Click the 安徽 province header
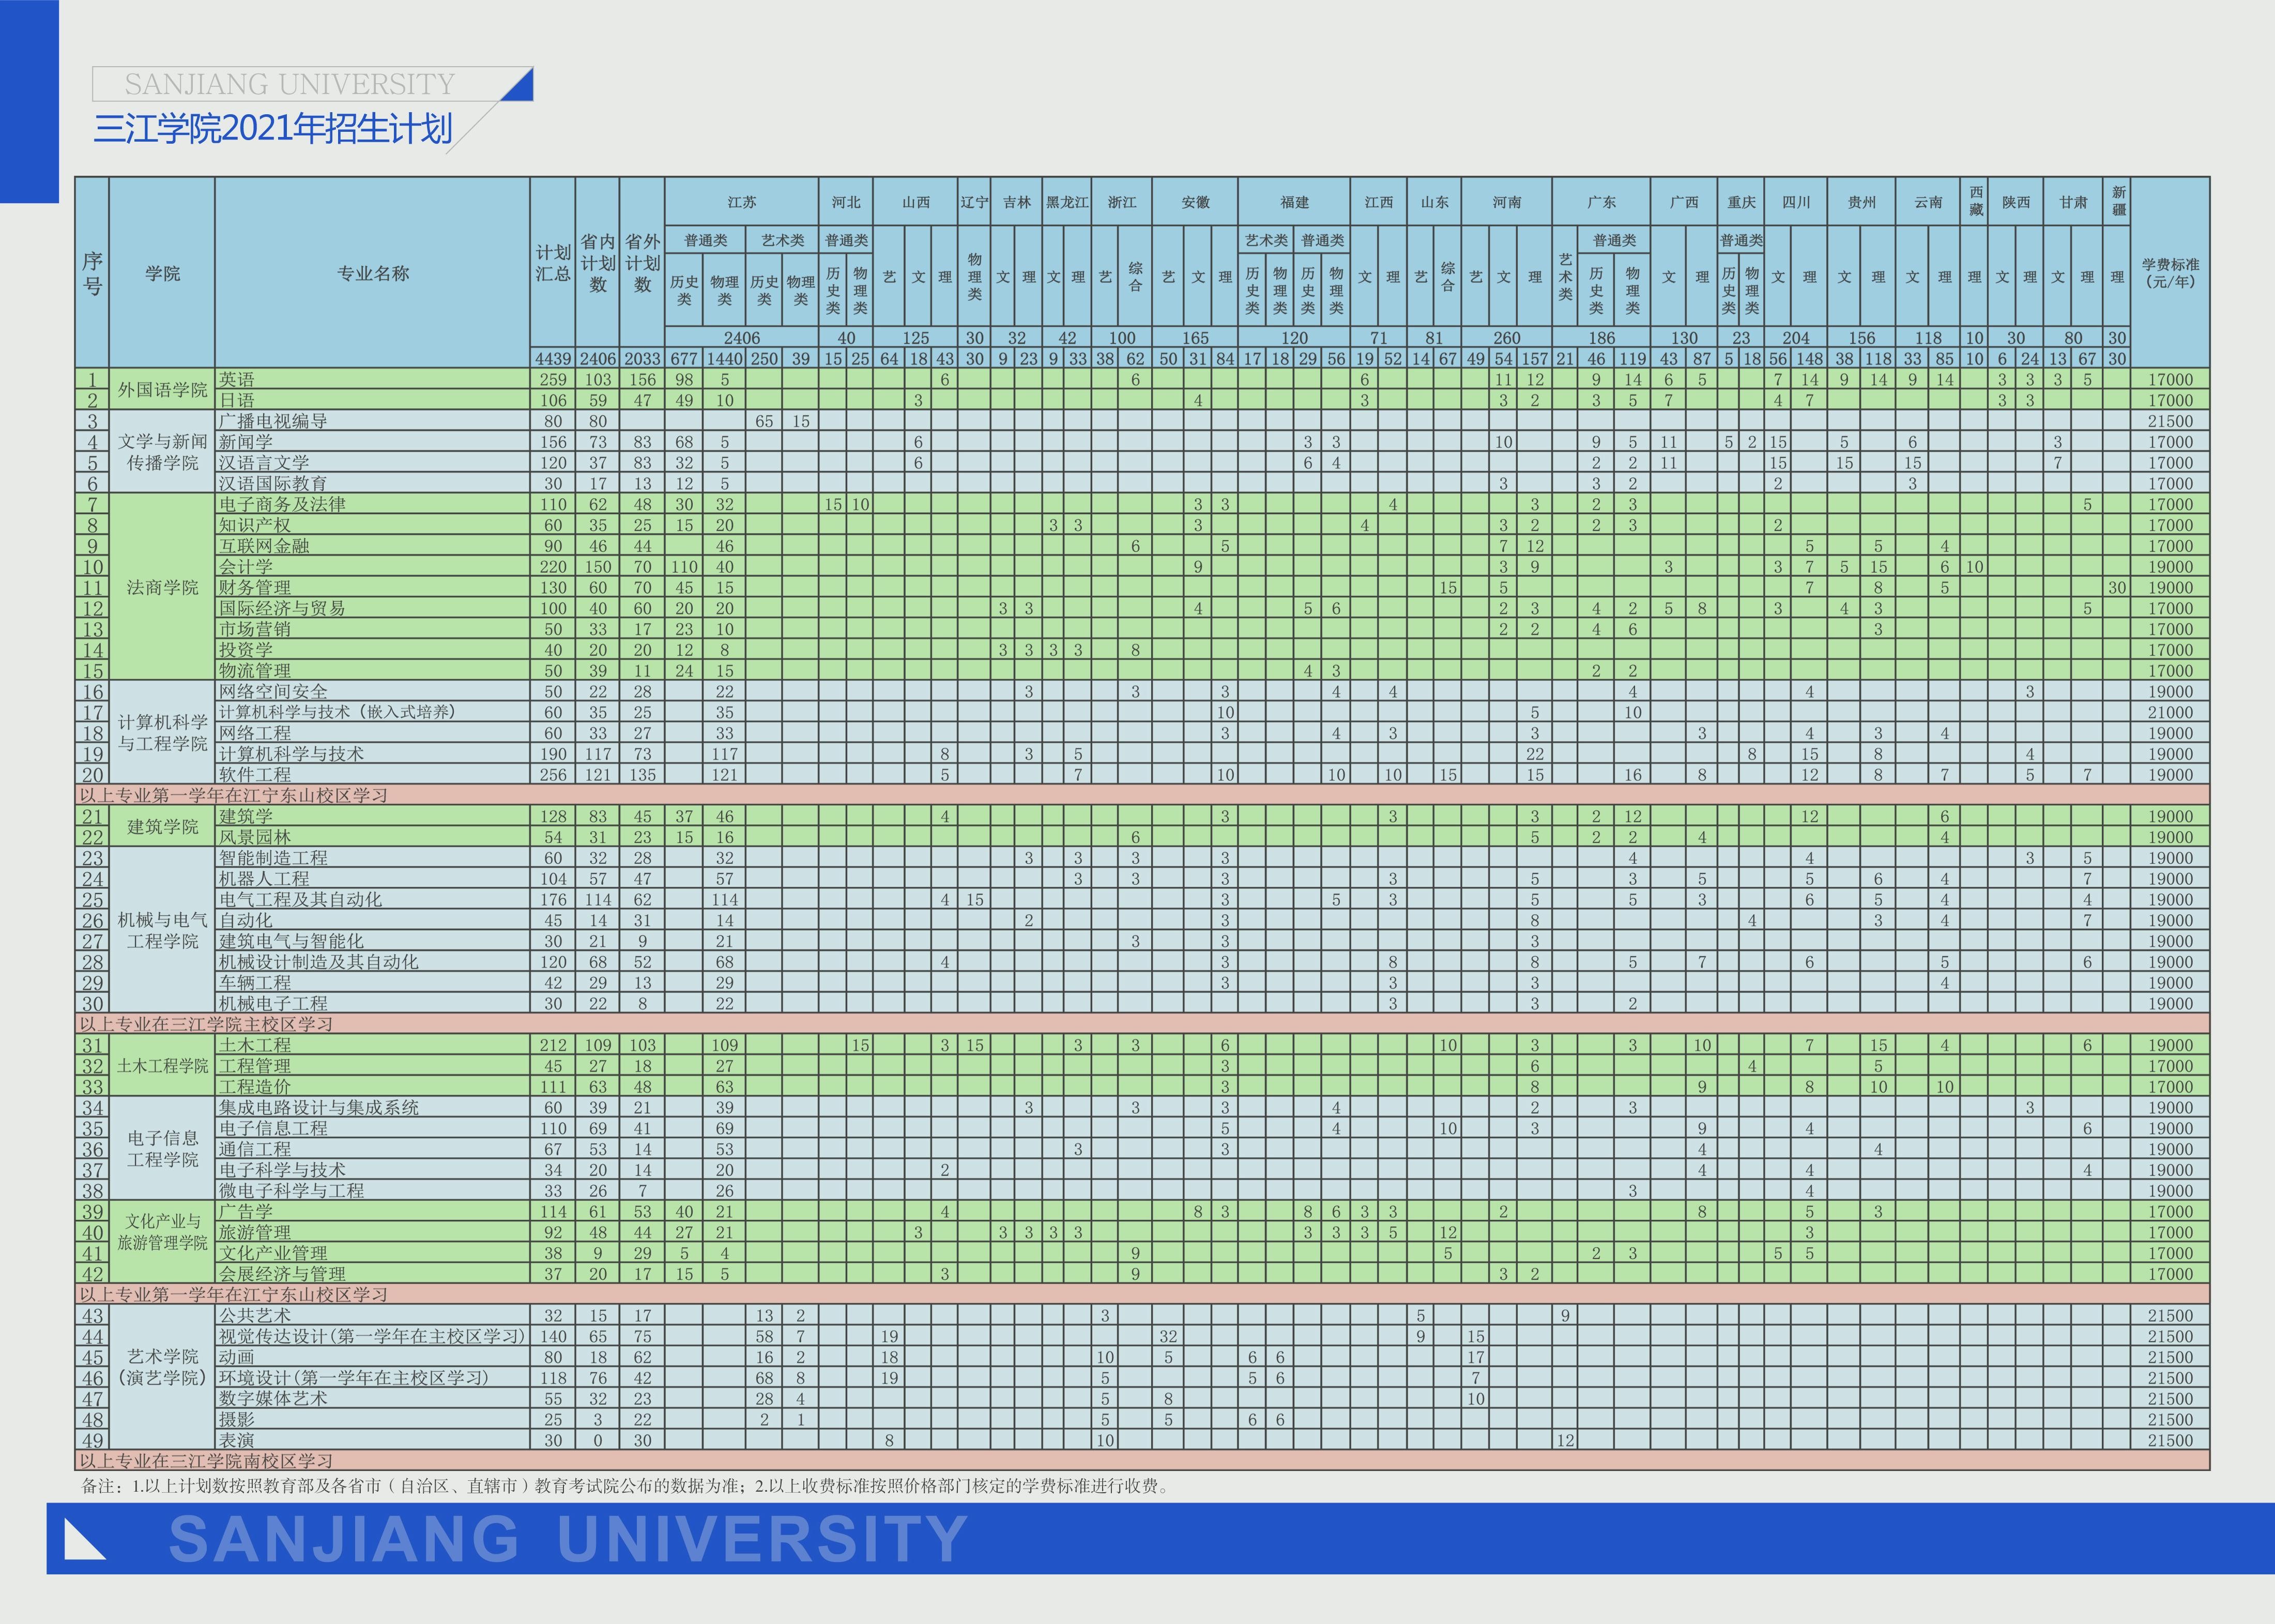This screenshot has width=2275, height=1624. point(1195,202)
